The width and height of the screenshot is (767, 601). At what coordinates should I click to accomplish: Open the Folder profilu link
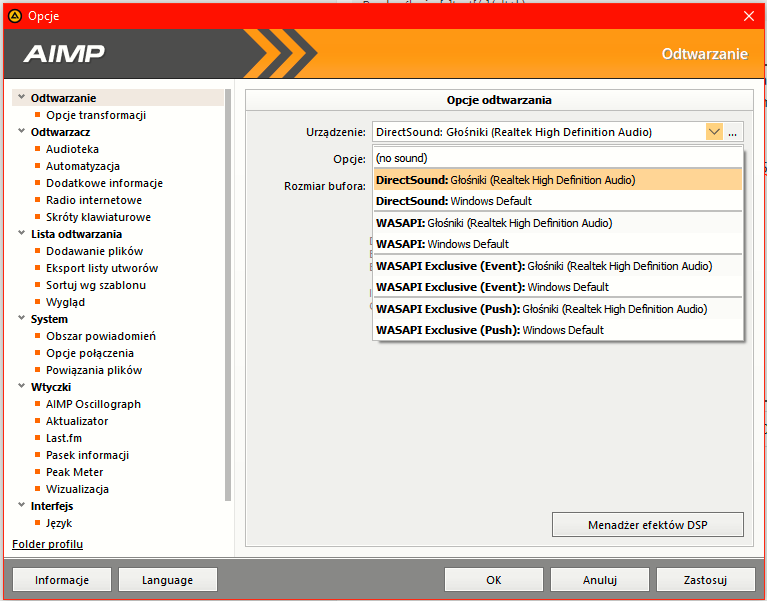pyautogui.click(x=47, y=544)
